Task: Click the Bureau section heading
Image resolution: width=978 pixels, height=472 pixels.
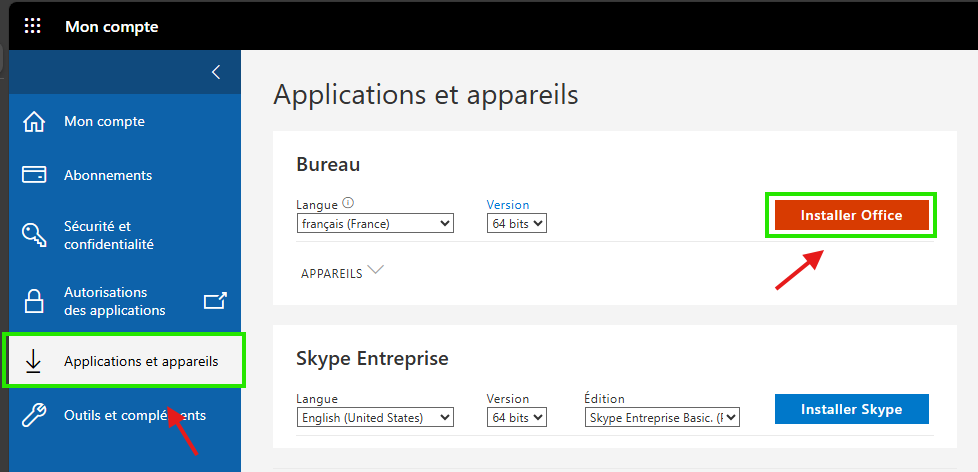Action: (x=328, y=165)
